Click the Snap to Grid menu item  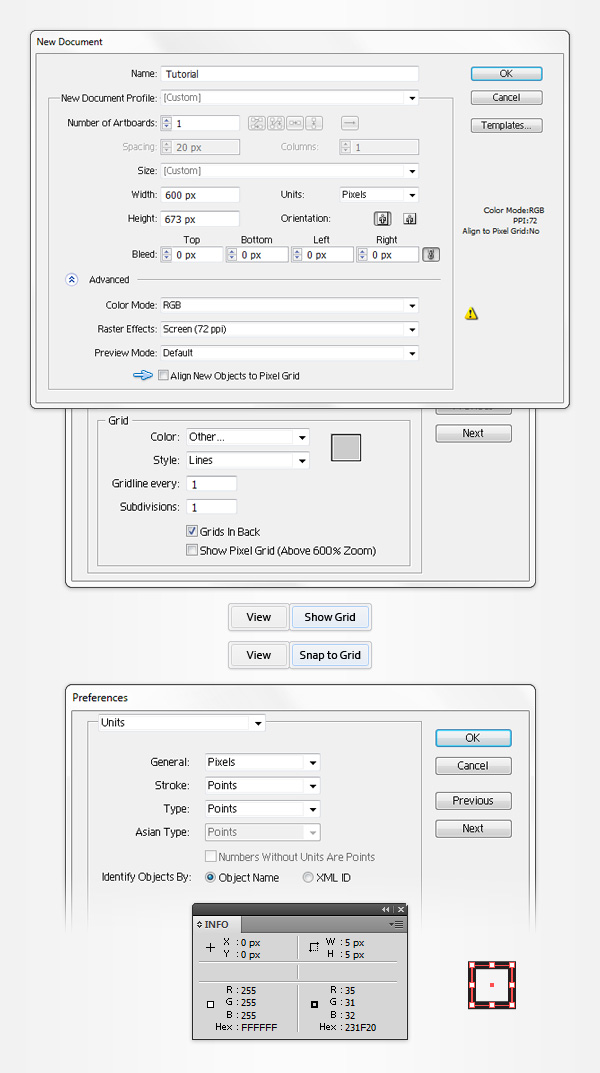click(330, 655)
